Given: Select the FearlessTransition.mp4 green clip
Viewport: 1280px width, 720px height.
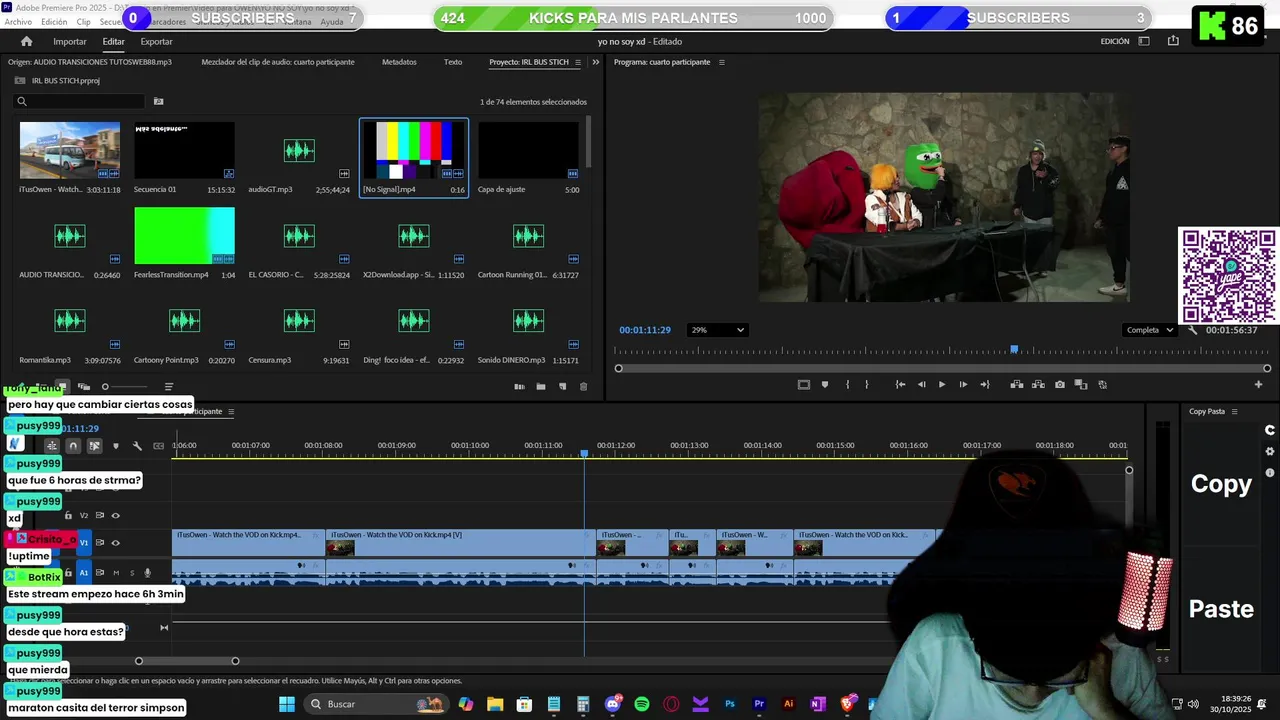Looking at the screenshot, I should 185,236.
